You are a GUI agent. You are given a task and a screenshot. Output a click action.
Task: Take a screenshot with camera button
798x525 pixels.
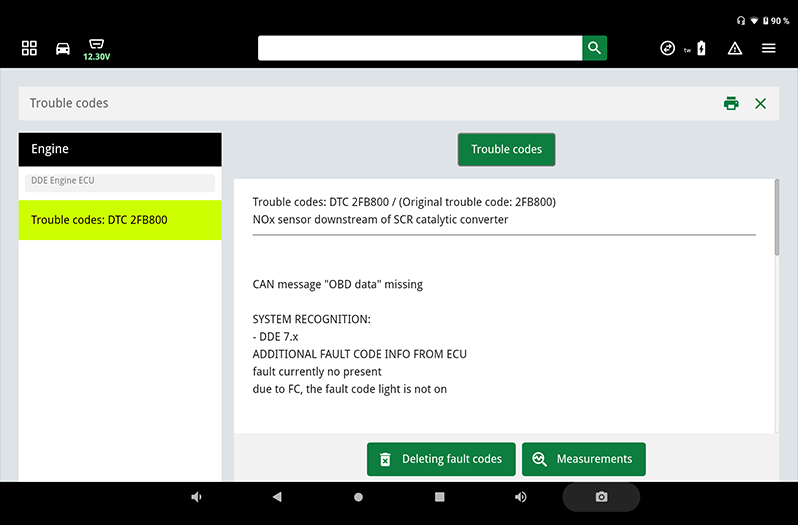(601, 497)
